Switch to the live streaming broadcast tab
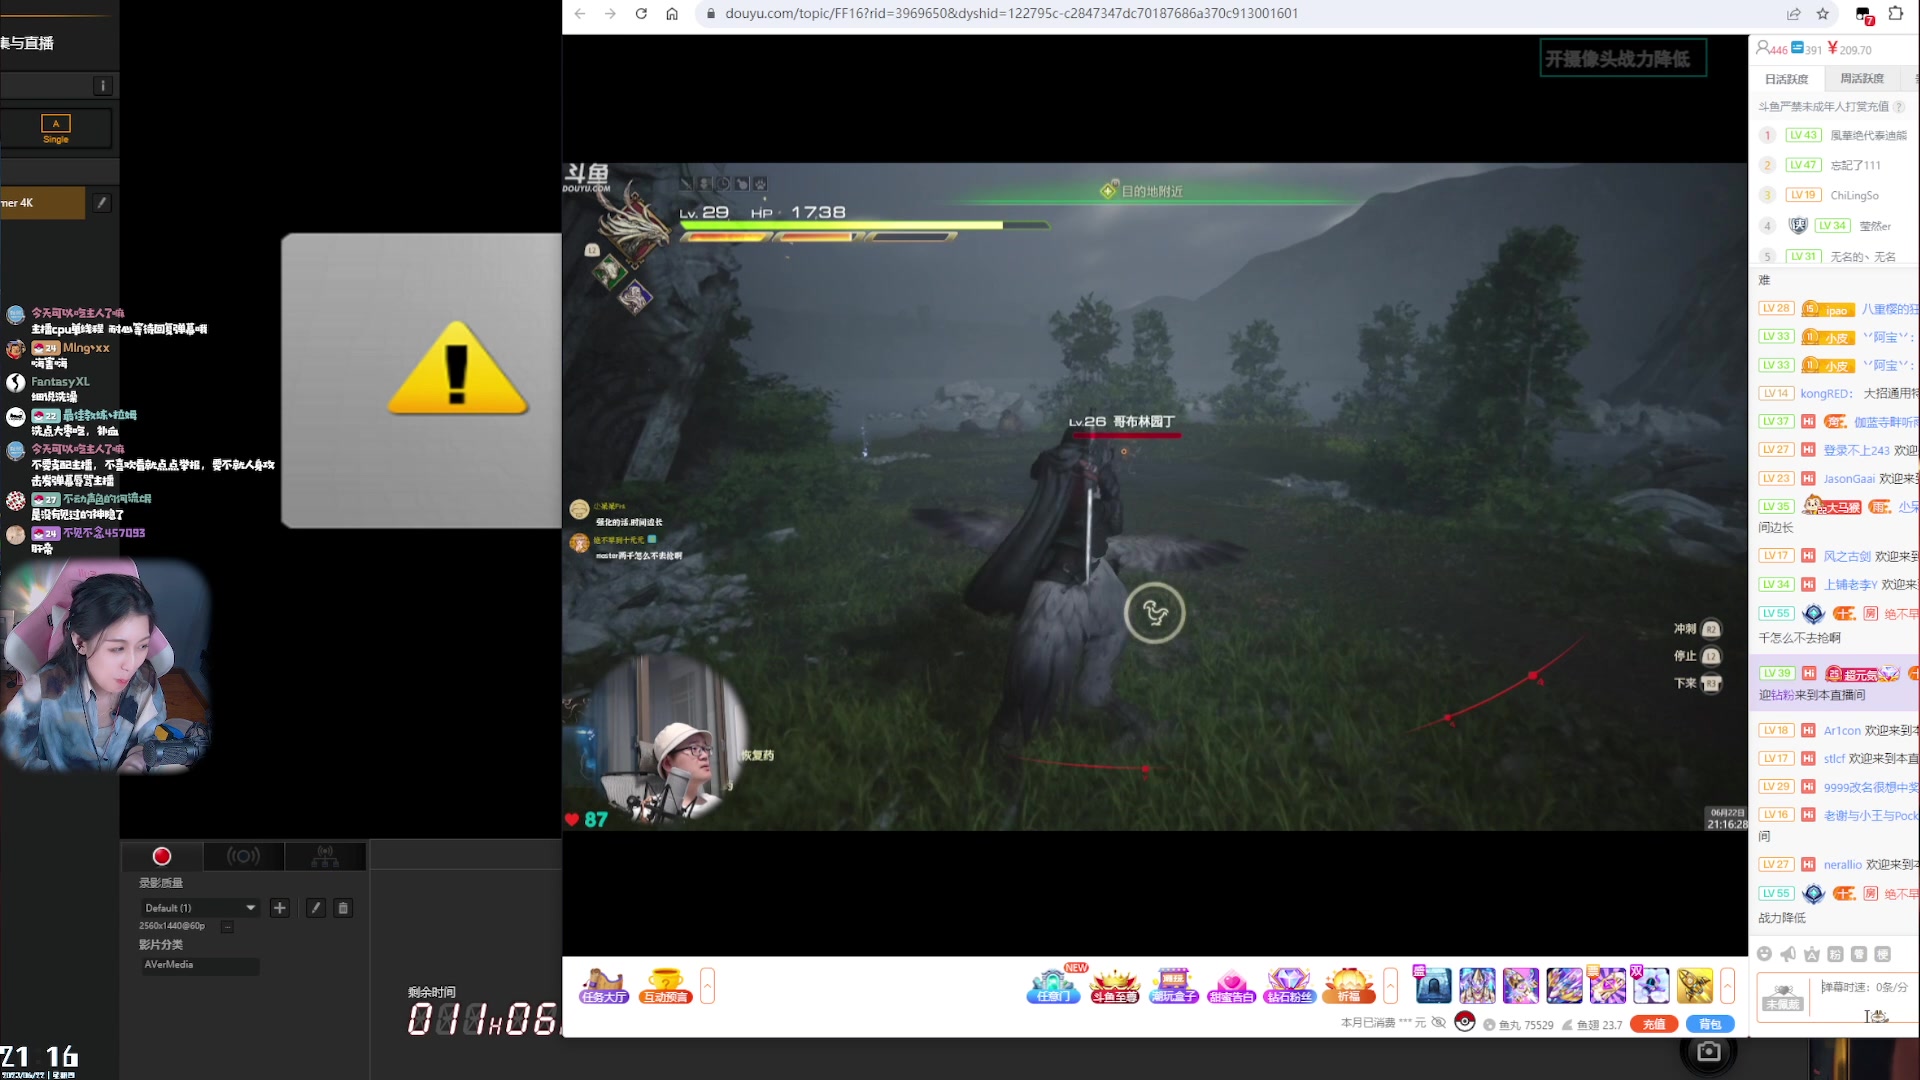 point(243,856)
